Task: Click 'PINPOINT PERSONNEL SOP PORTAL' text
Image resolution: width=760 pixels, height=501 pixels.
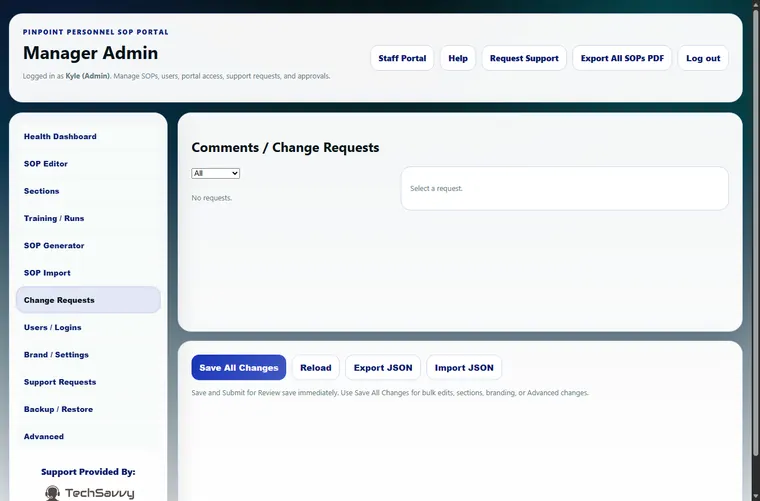Action: [95, 32]
